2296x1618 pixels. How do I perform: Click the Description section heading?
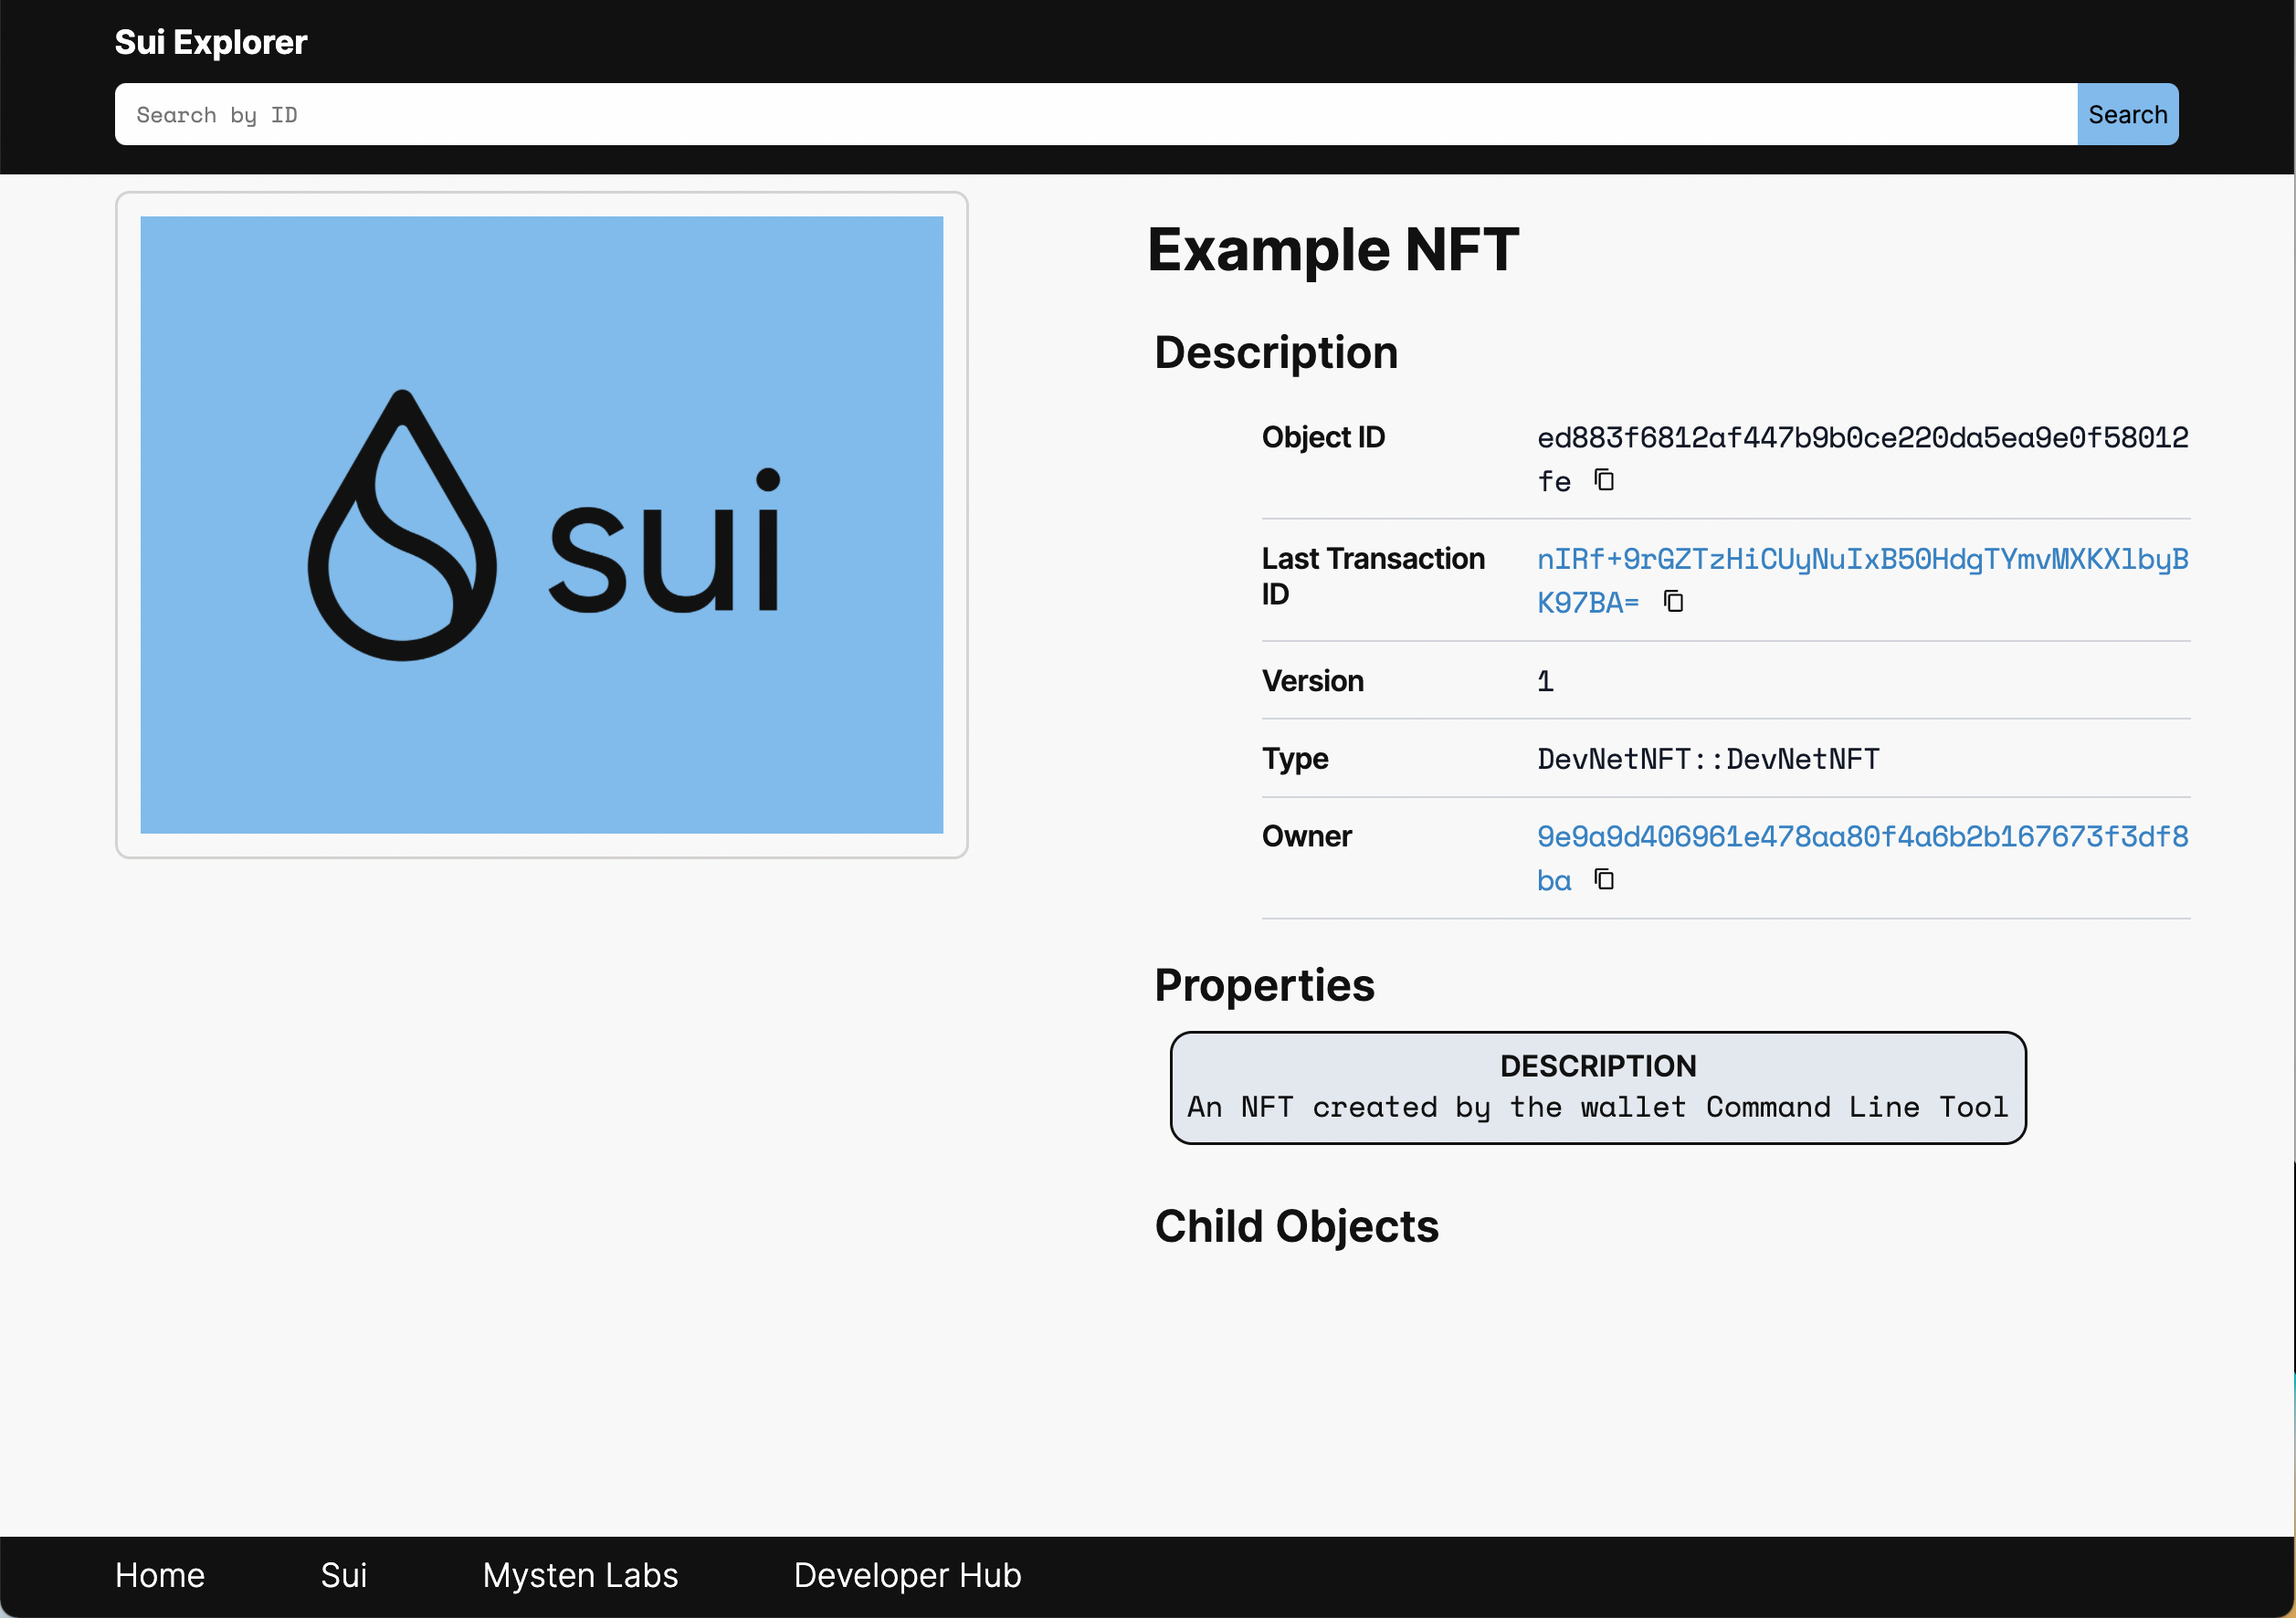point(1276,352)
